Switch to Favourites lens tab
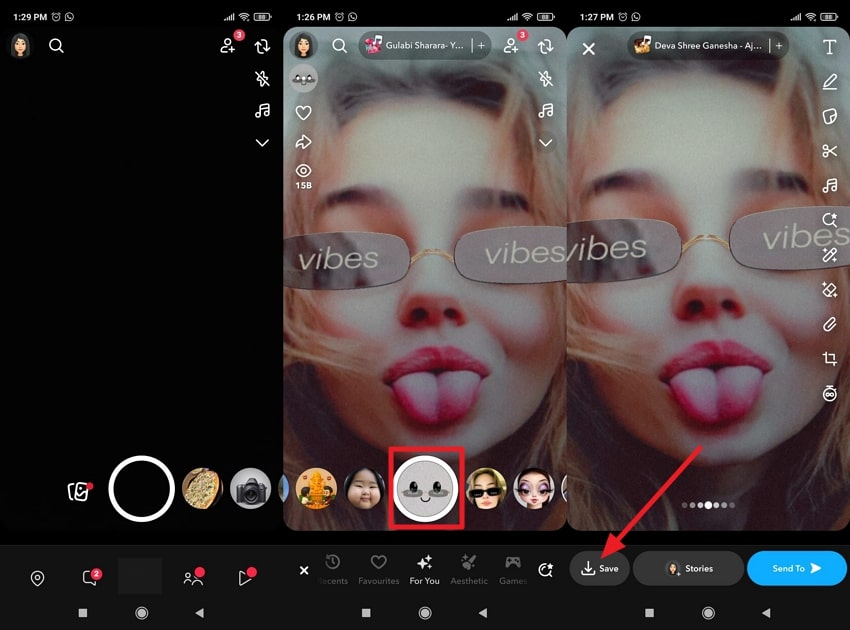The width and height of the screenshot is (850, 630). click(x=378, y=569)
